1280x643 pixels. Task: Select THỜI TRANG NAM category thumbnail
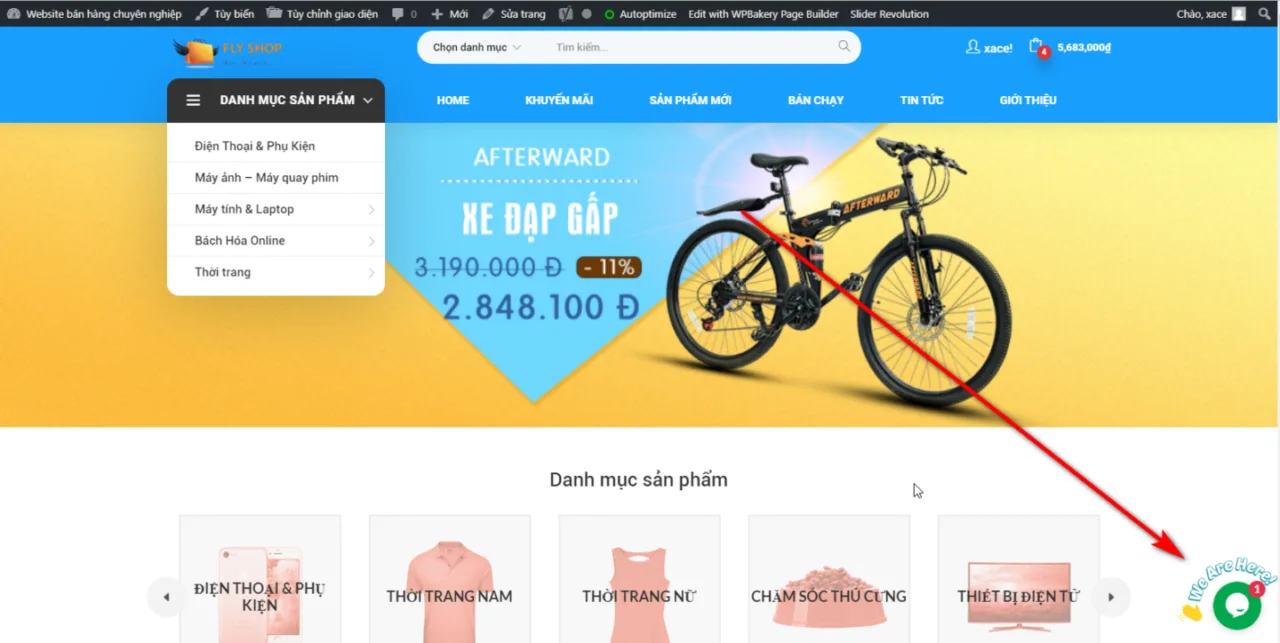click(450, 580)
